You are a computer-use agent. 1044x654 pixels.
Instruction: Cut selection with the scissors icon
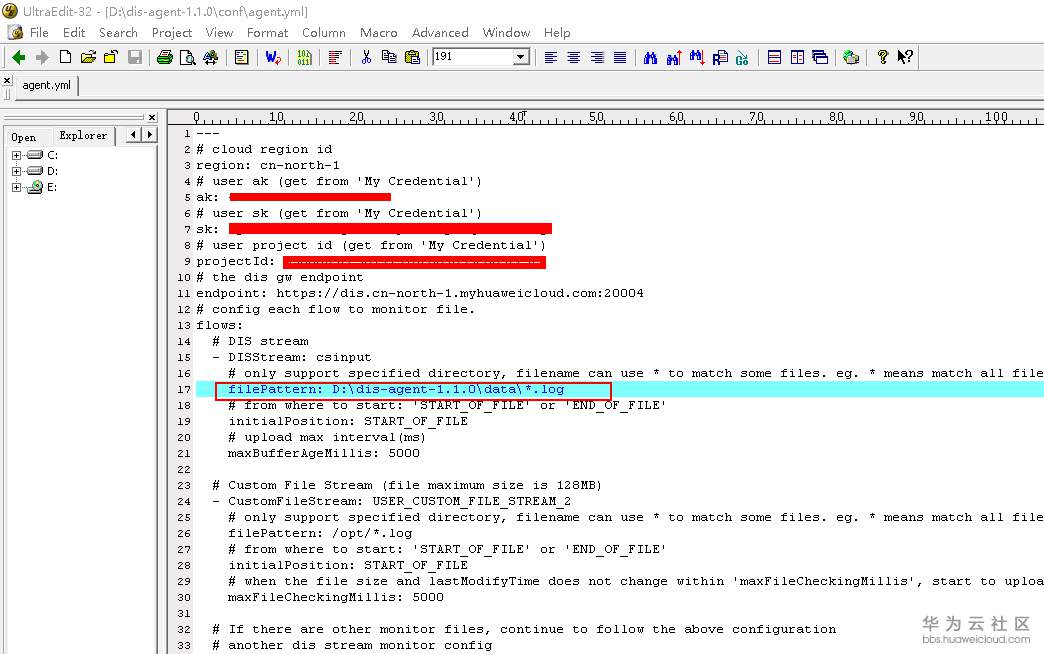(366, 57)
